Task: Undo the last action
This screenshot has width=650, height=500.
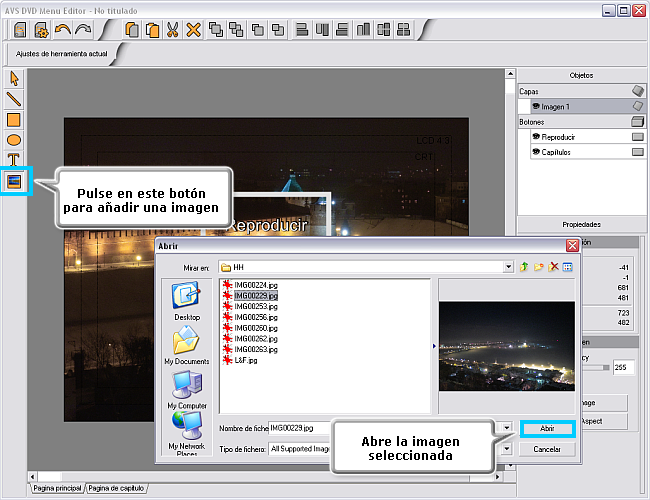Action: (x=63, y=30)
